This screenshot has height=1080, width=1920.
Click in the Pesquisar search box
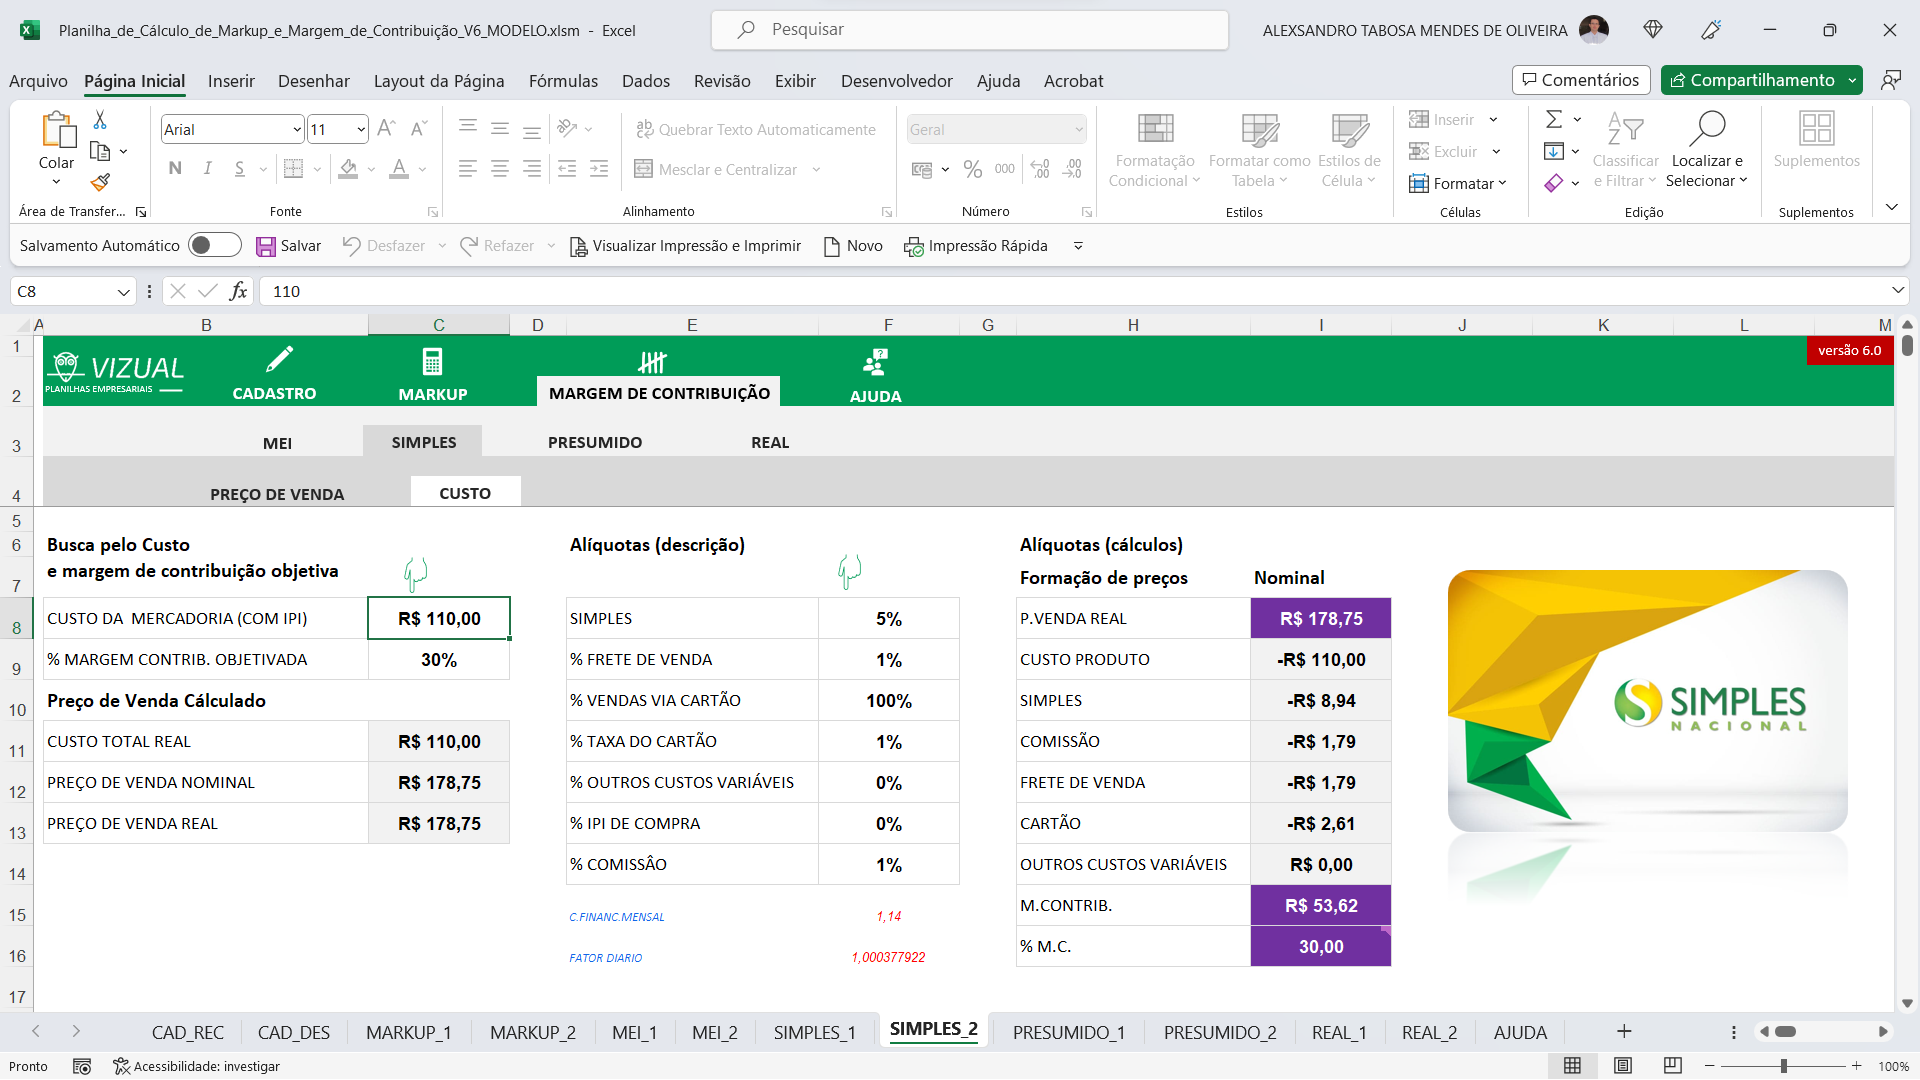click(969, 30)
